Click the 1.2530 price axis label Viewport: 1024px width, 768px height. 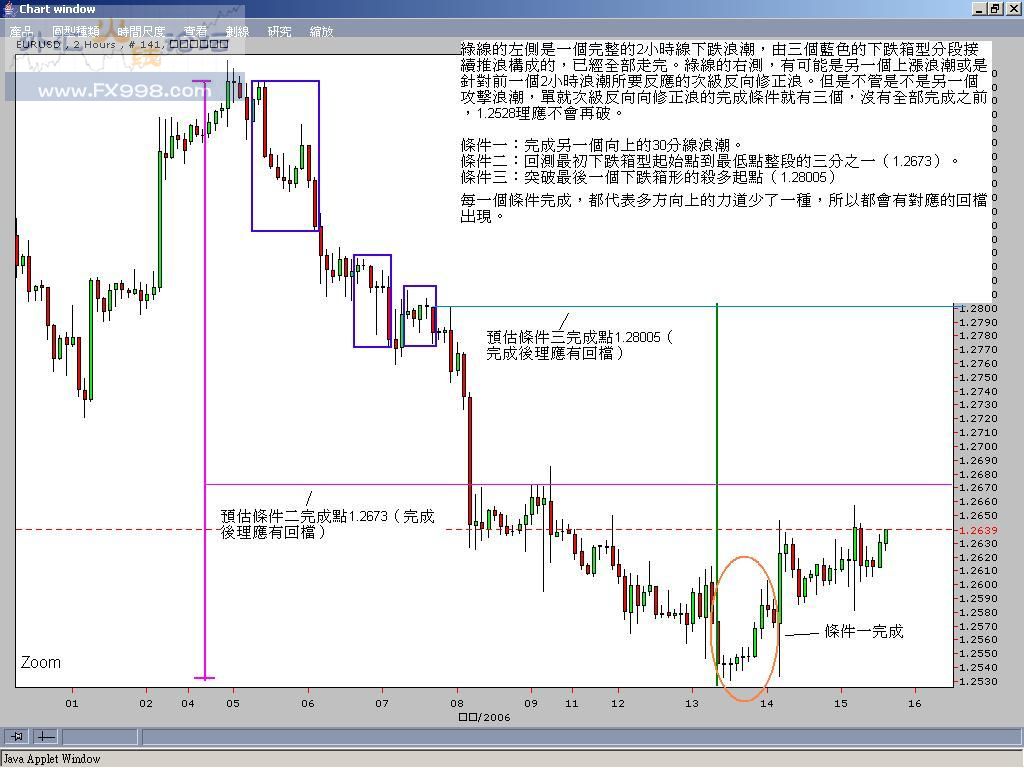pos(978,681)
